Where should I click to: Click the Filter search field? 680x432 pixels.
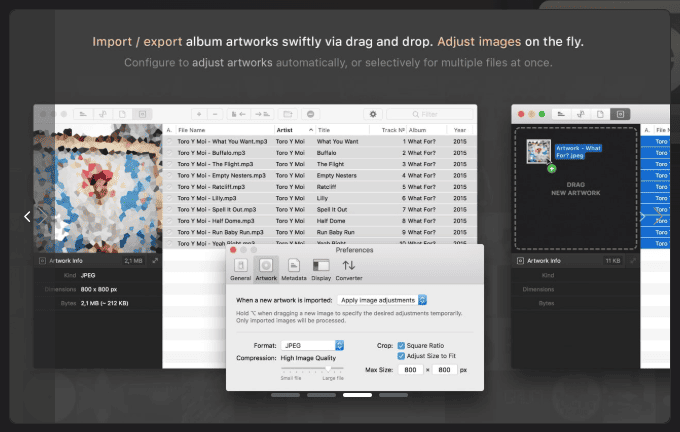point(430,114)
